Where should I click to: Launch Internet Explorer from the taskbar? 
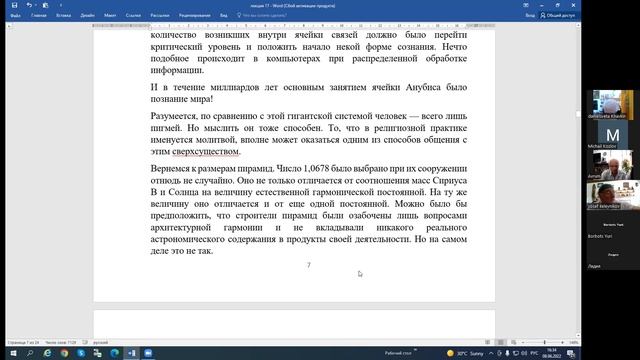pyautogui.click(x=47, y=353)
